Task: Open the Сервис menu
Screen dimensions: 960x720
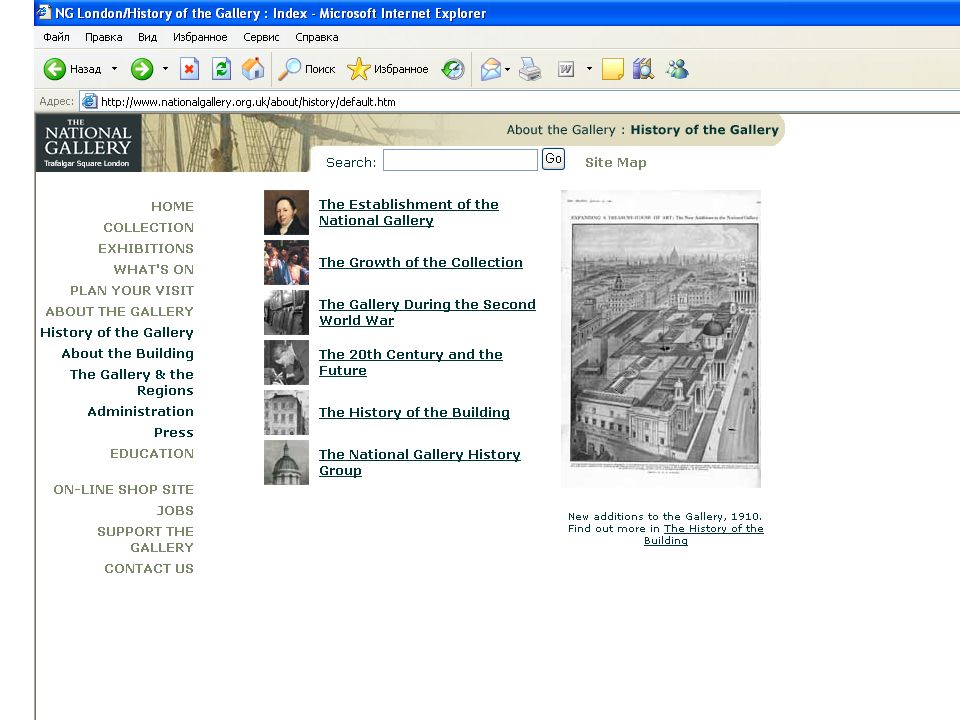Action: 261,37
